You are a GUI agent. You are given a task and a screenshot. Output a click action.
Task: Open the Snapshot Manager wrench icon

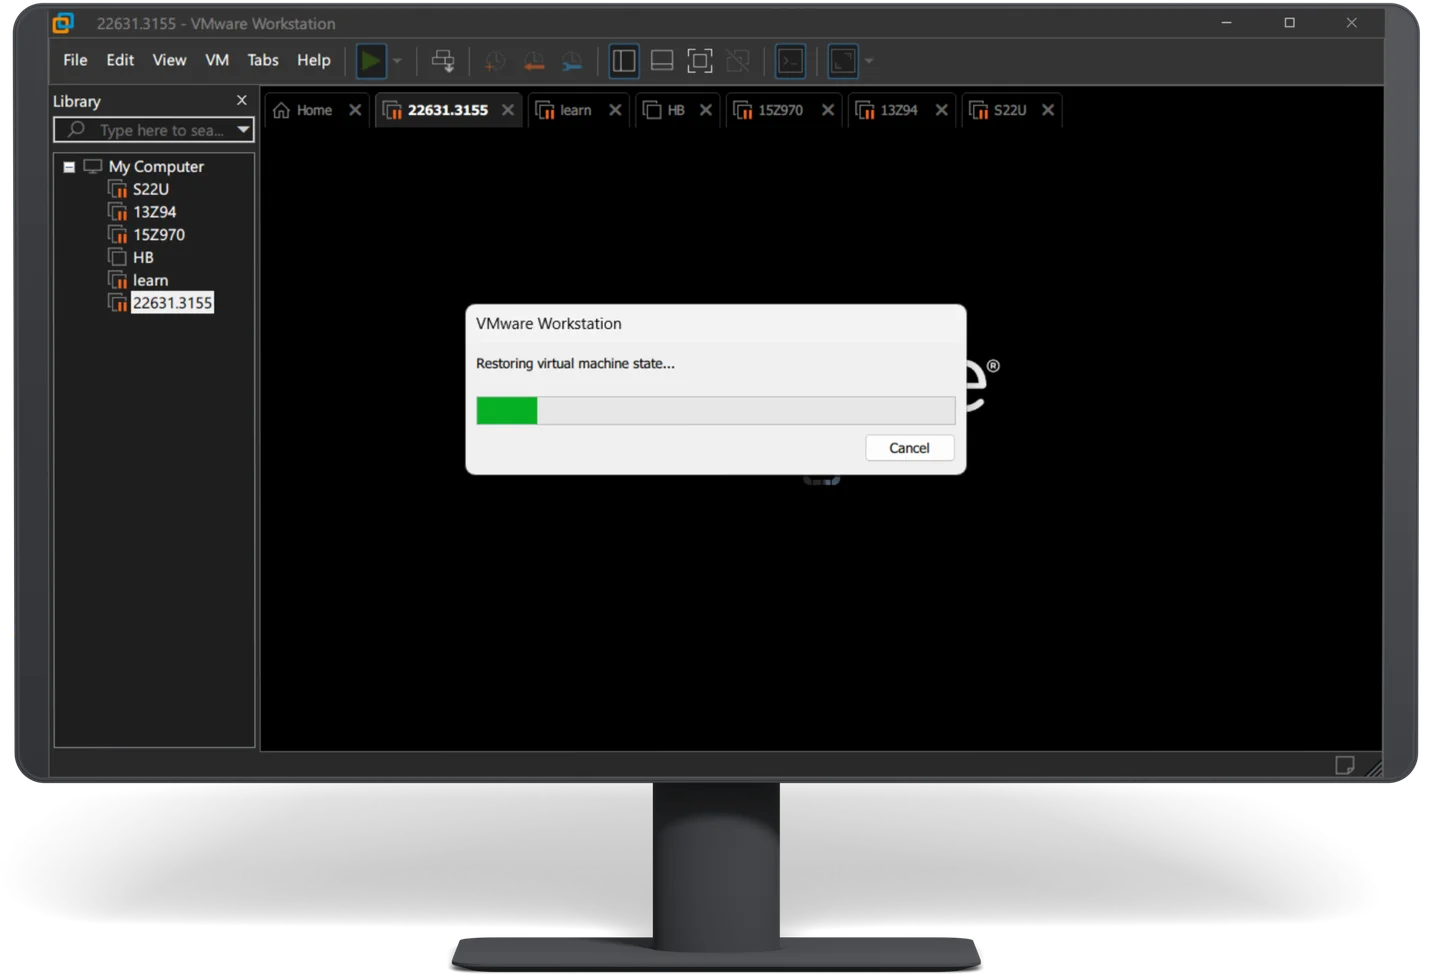pos(572,62)
